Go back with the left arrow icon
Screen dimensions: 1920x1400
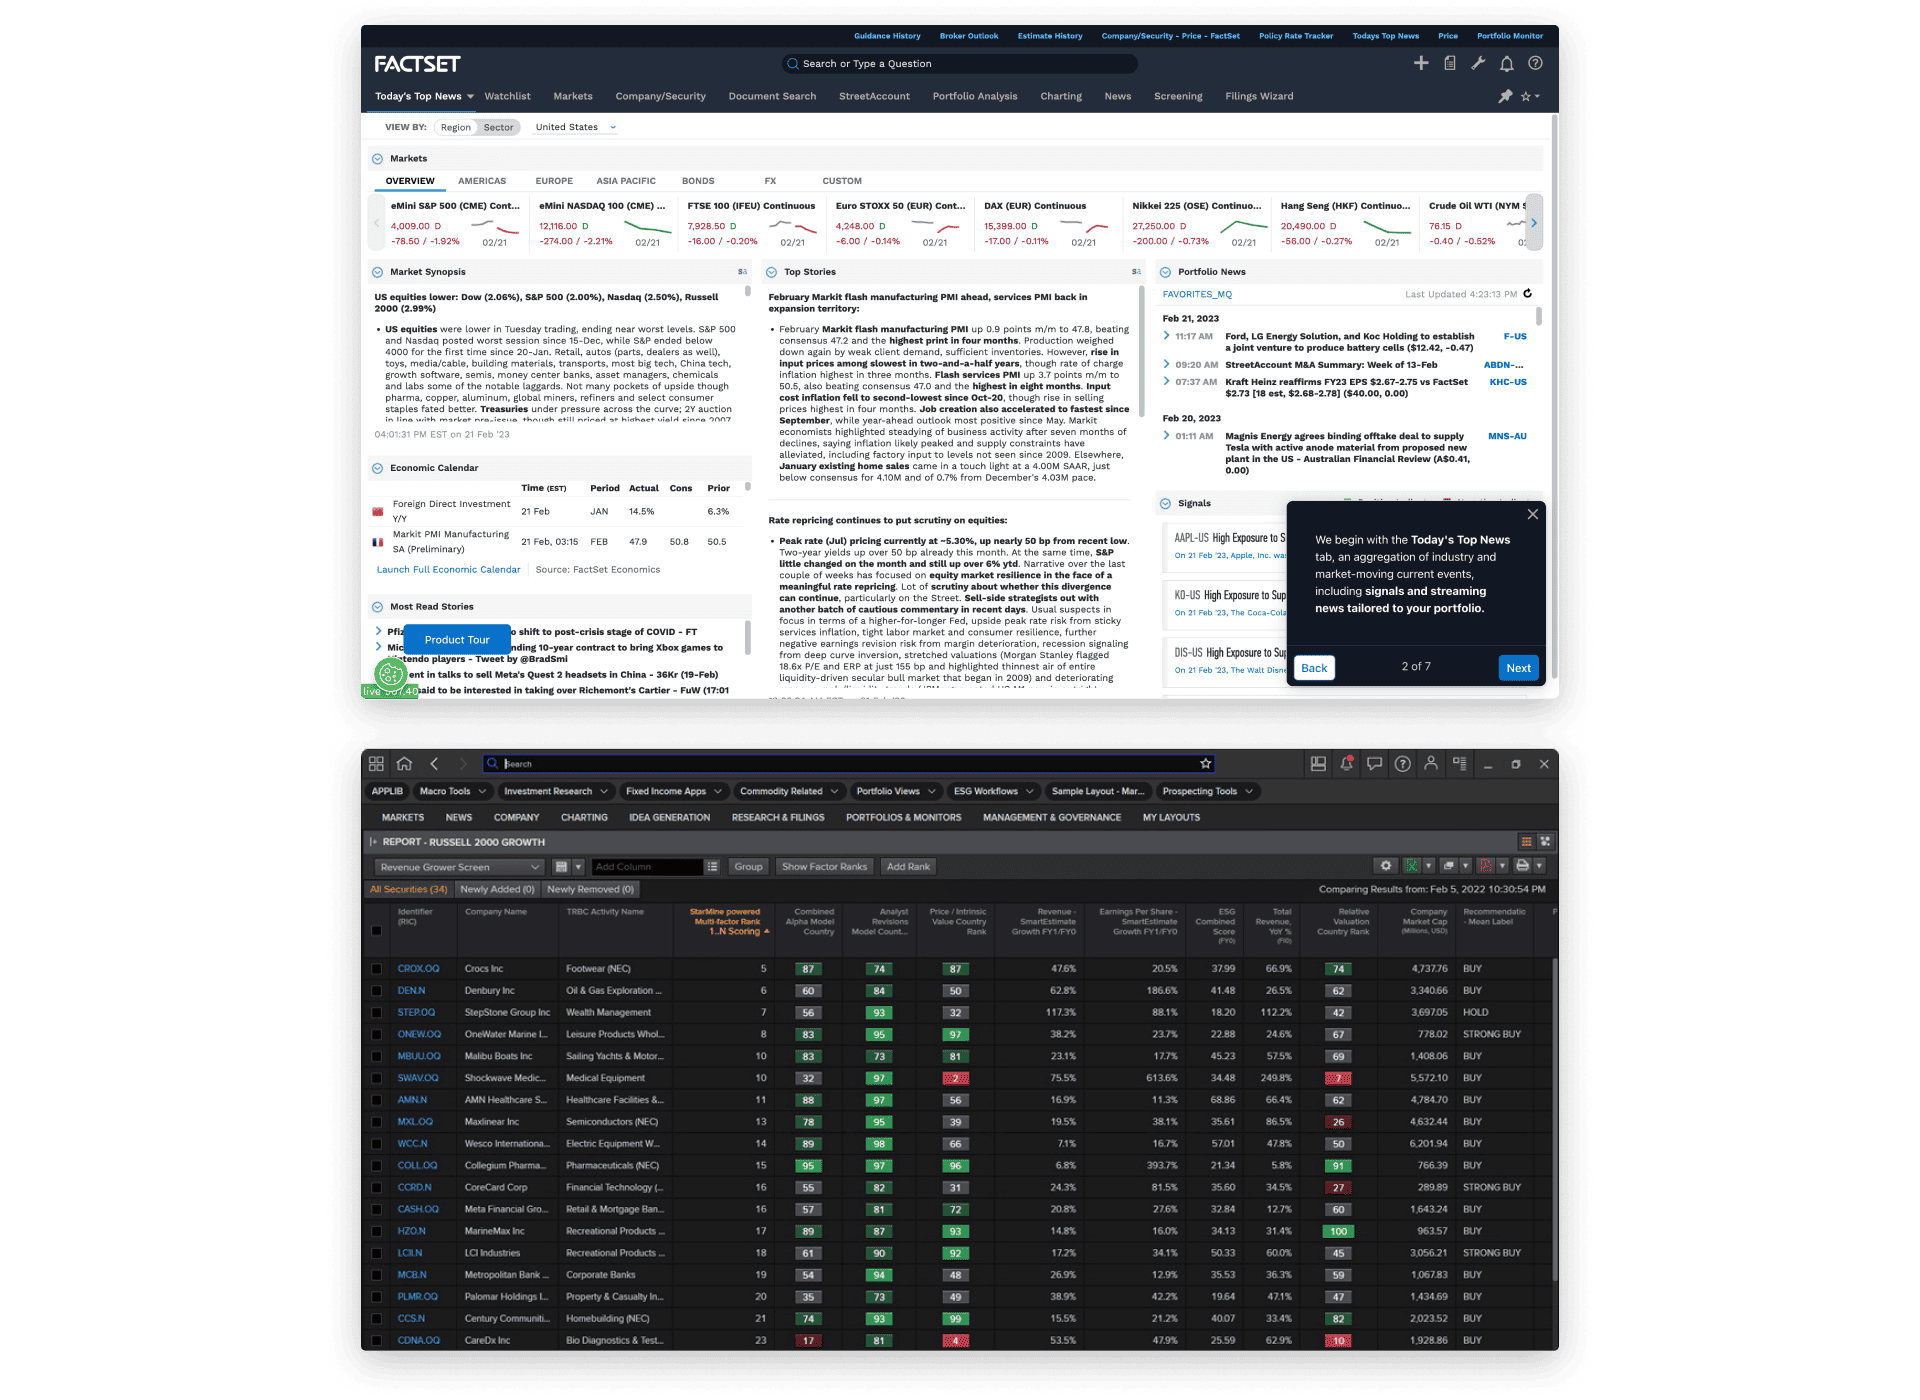pyautogui.click(x=434, y=763)
